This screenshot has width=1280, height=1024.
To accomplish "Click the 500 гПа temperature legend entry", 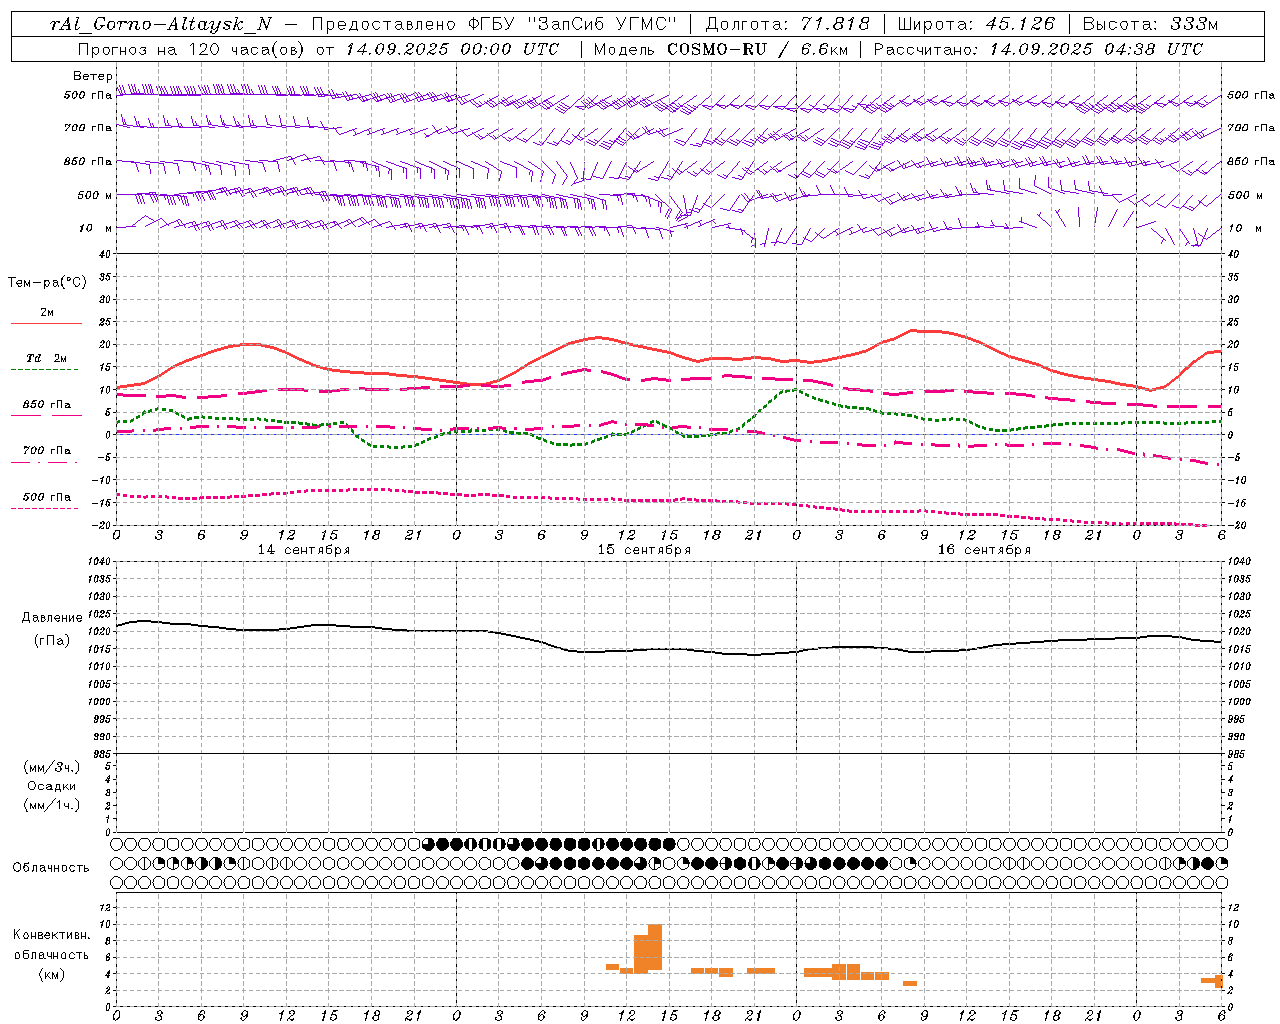I will (x=47, y=497).
